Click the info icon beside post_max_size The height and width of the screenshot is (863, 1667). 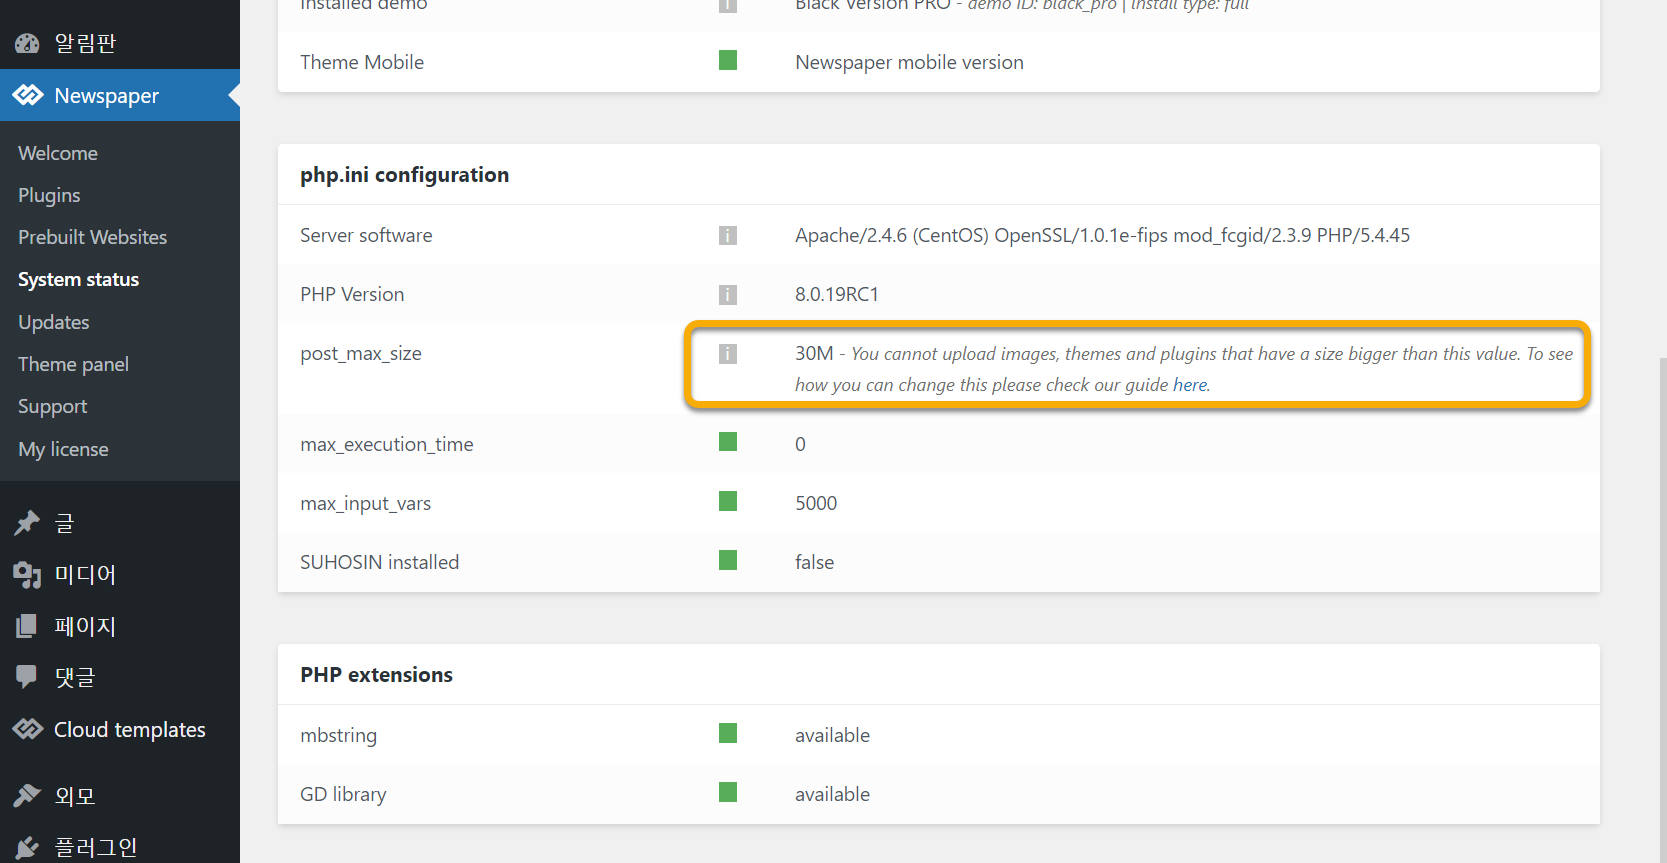[x=728, y=353]
